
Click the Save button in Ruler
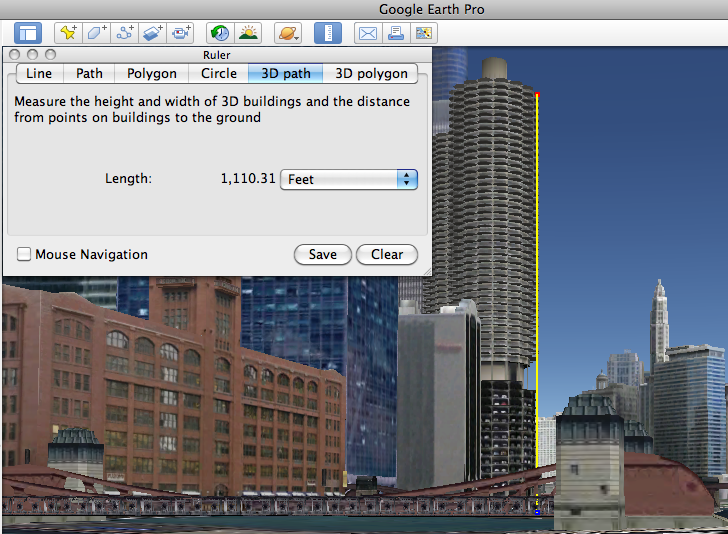[323, 254]
